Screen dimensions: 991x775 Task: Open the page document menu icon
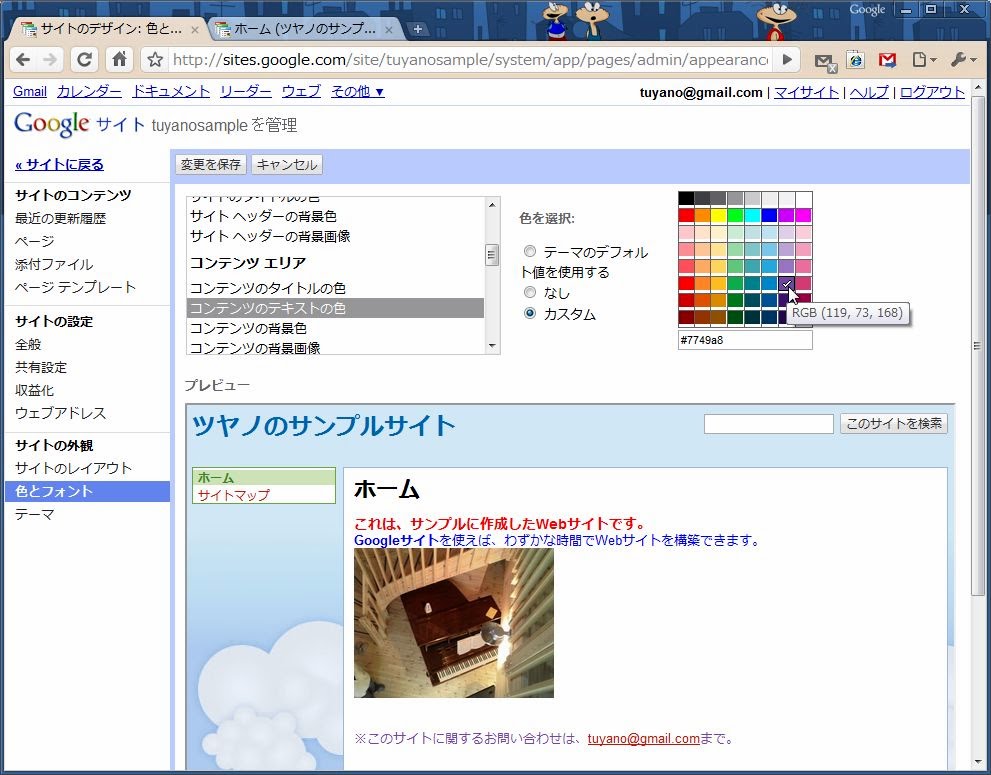point(922,60)
